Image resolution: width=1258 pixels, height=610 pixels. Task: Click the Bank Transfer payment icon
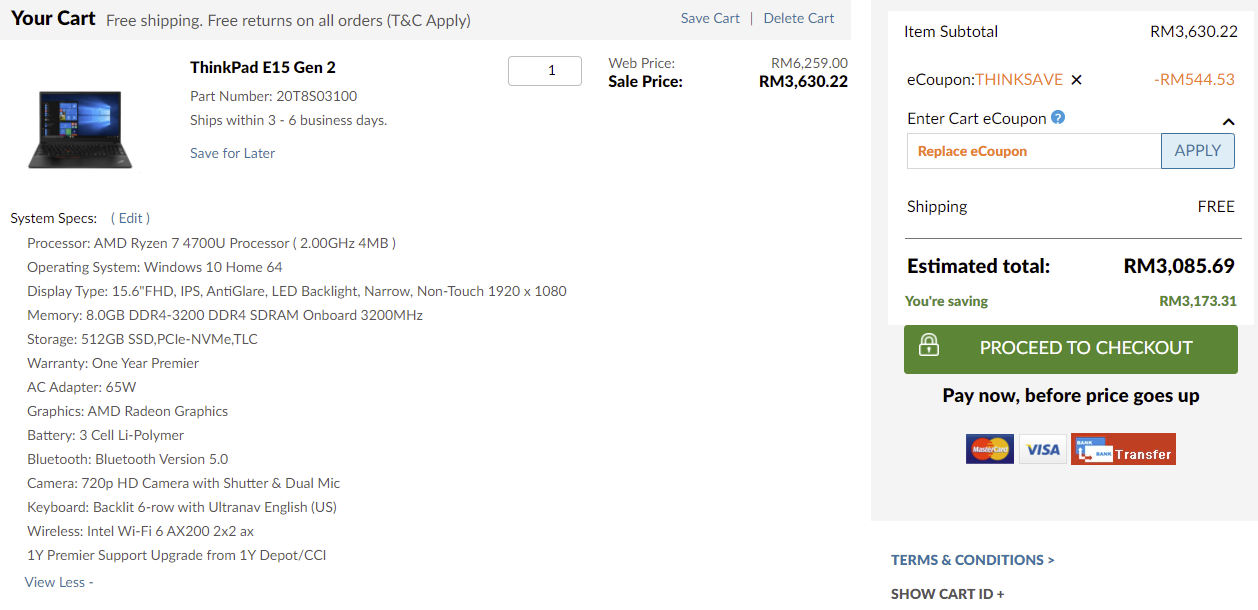(x=1123, y=449)
